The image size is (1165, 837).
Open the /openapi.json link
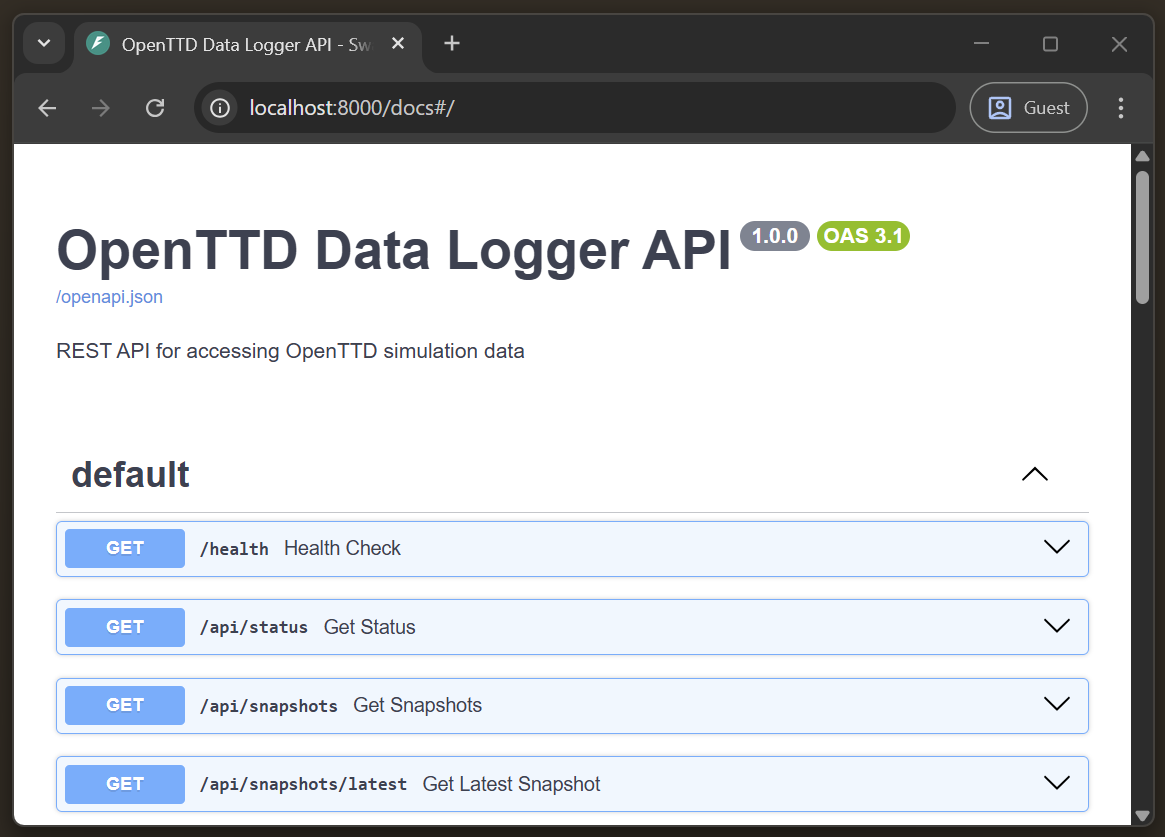point(109,296)
